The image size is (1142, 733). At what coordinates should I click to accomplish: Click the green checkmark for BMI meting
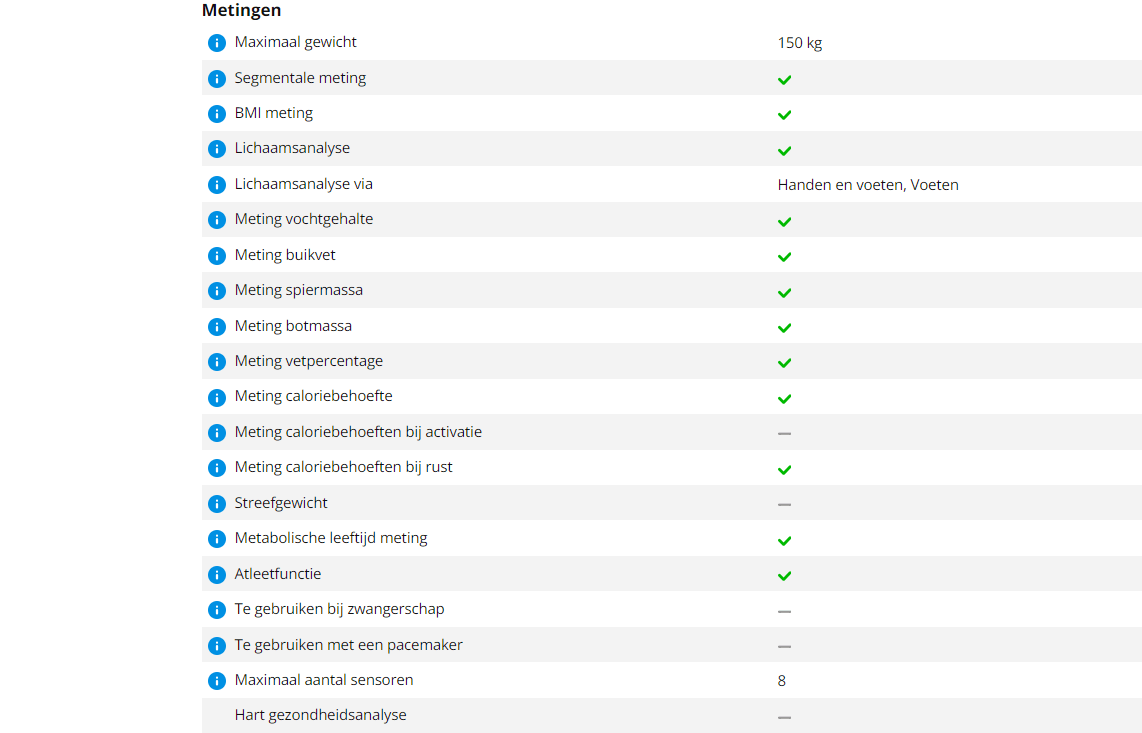click(785, 115)
